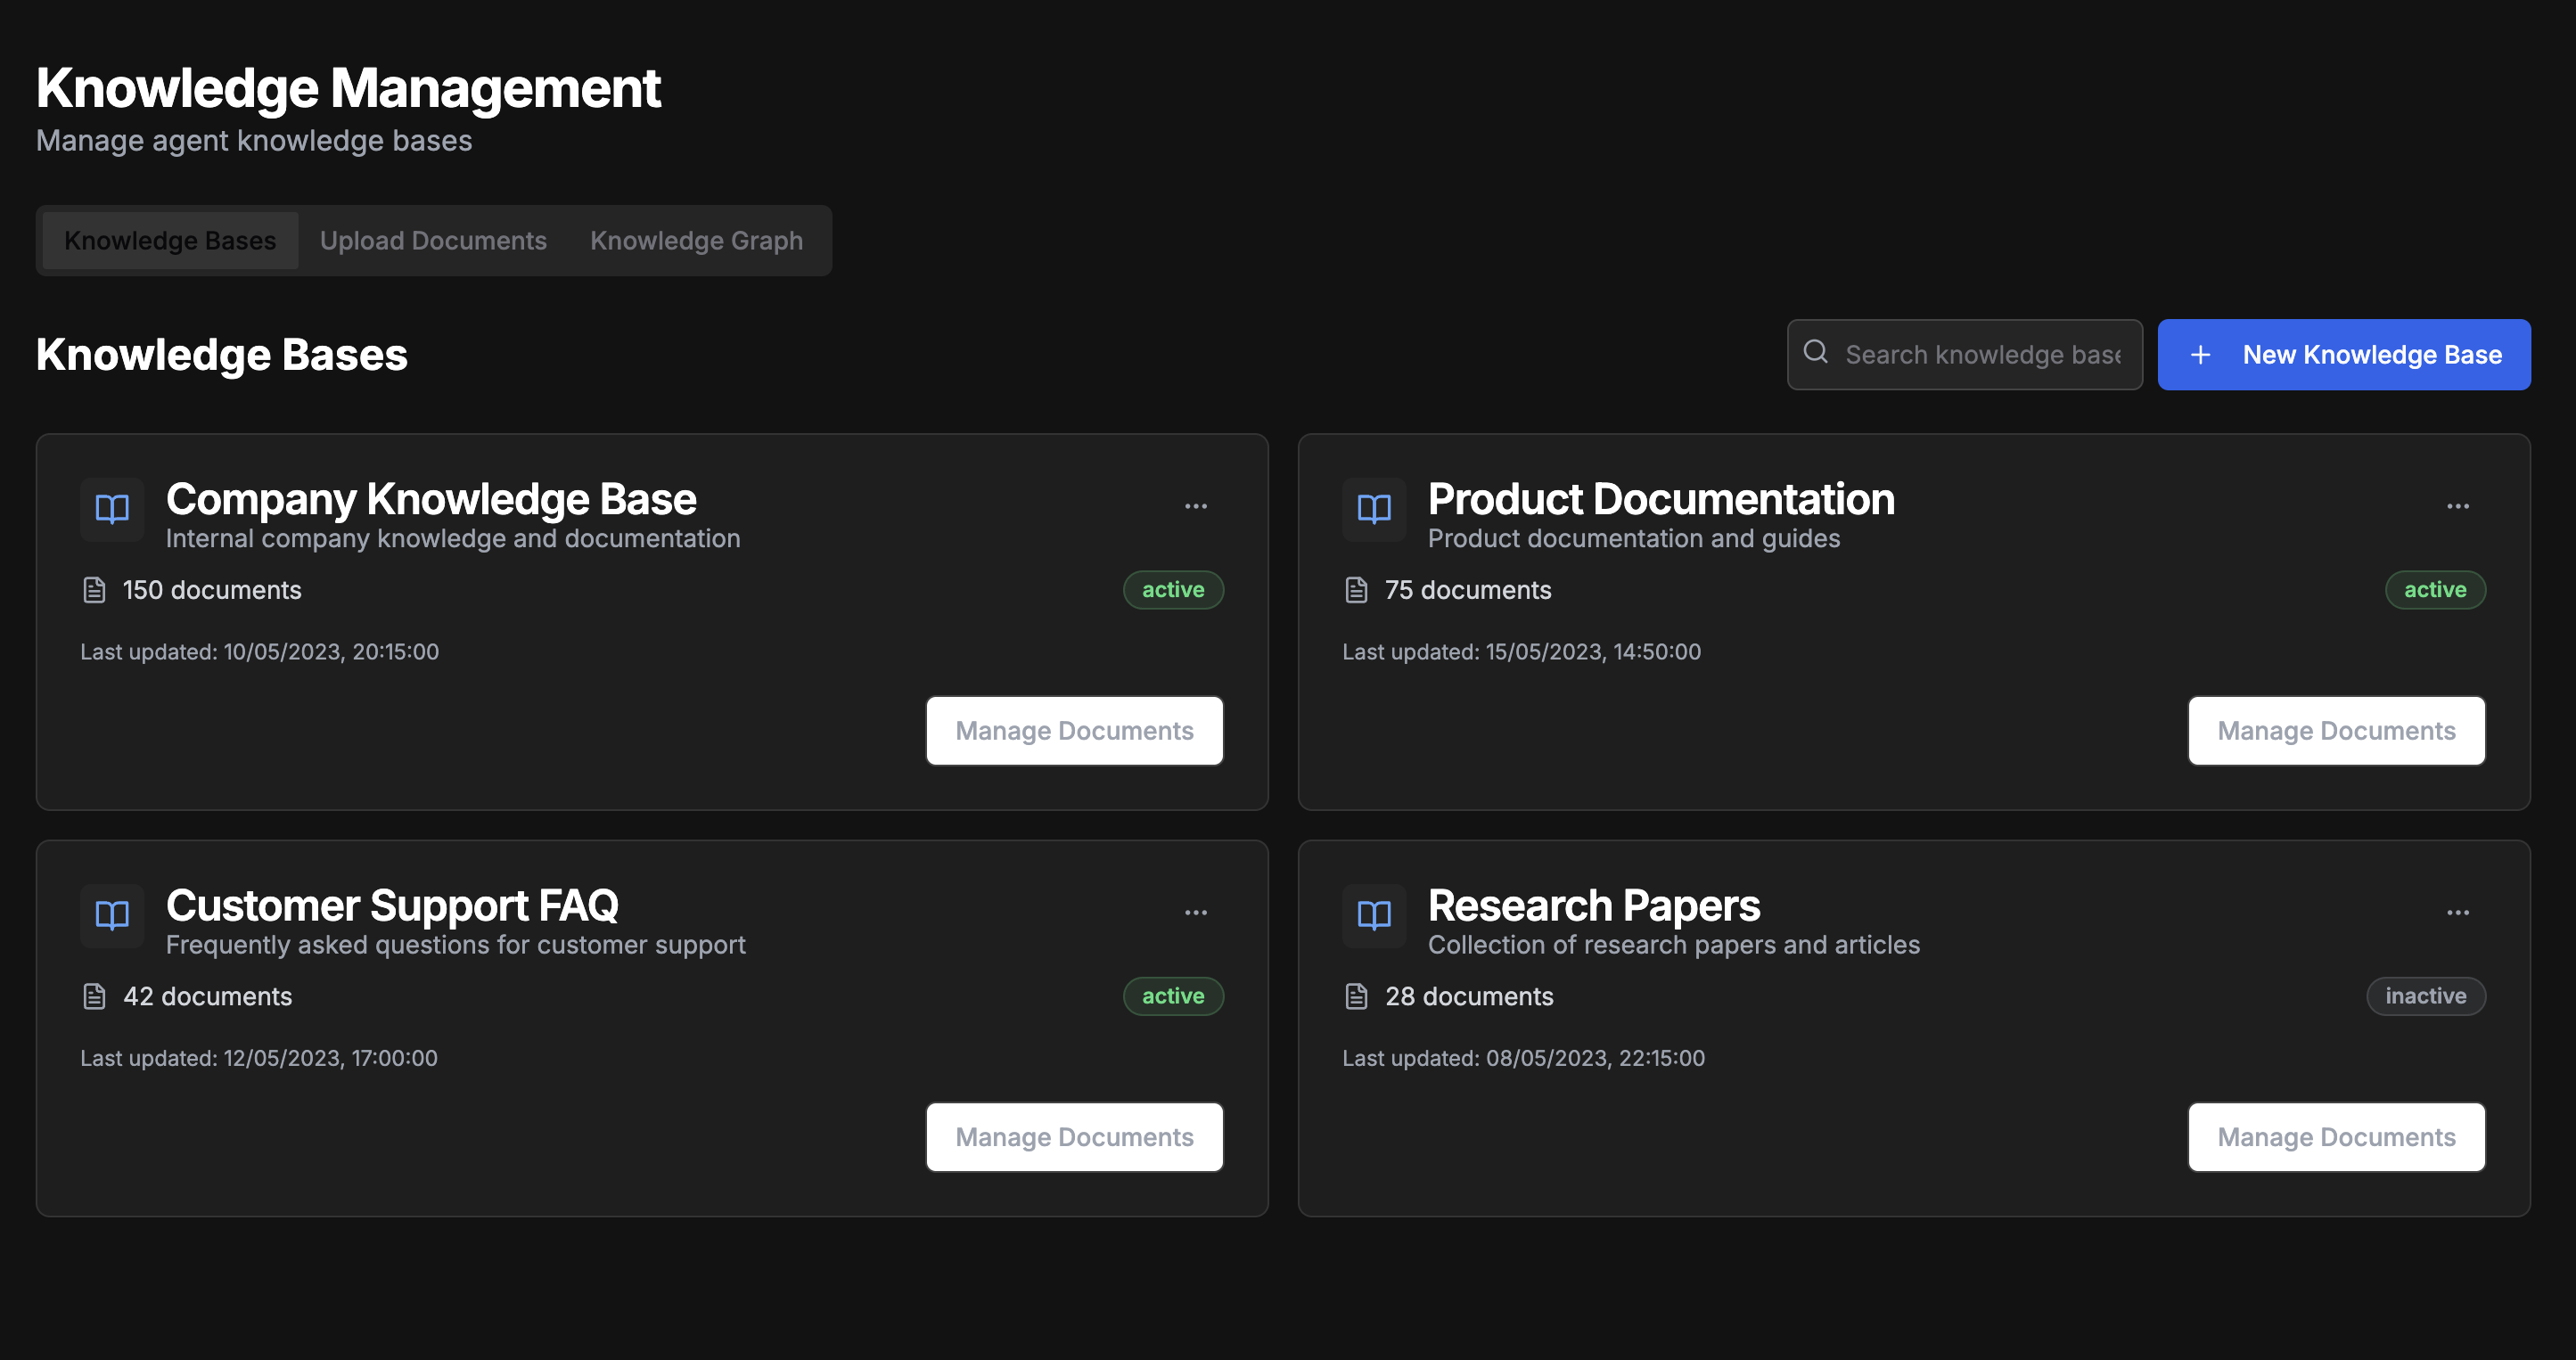Screen dimensions: 2576x1360
Task: Click the active status indicator on Product Documentation
Action: pos(2434,590)
